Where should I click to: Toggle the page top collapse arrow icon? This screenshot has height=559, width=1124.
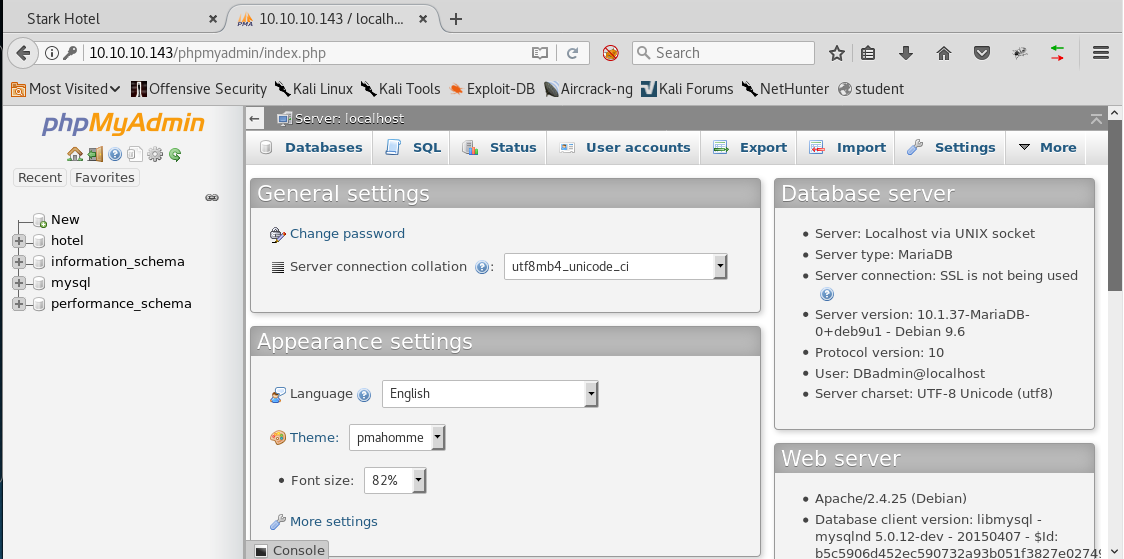click(x=1097, y=119)
